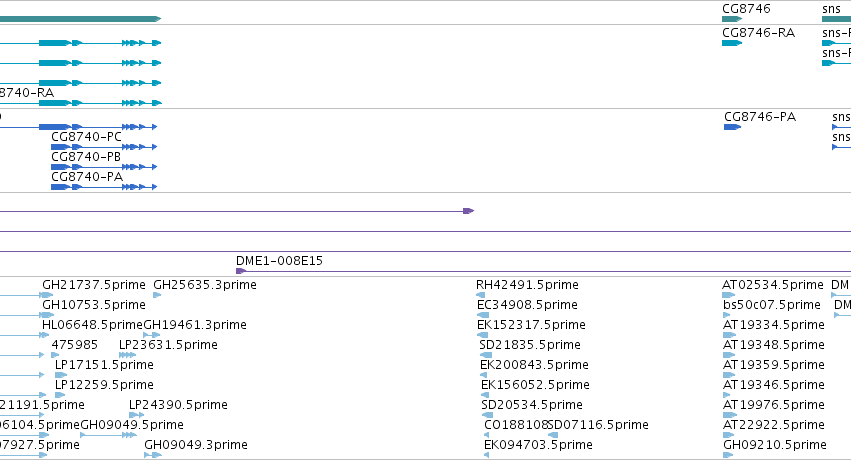Viewport: 851px width, 460px height.
Task: Open the sns gene label
Action: (x=831, y=9)
